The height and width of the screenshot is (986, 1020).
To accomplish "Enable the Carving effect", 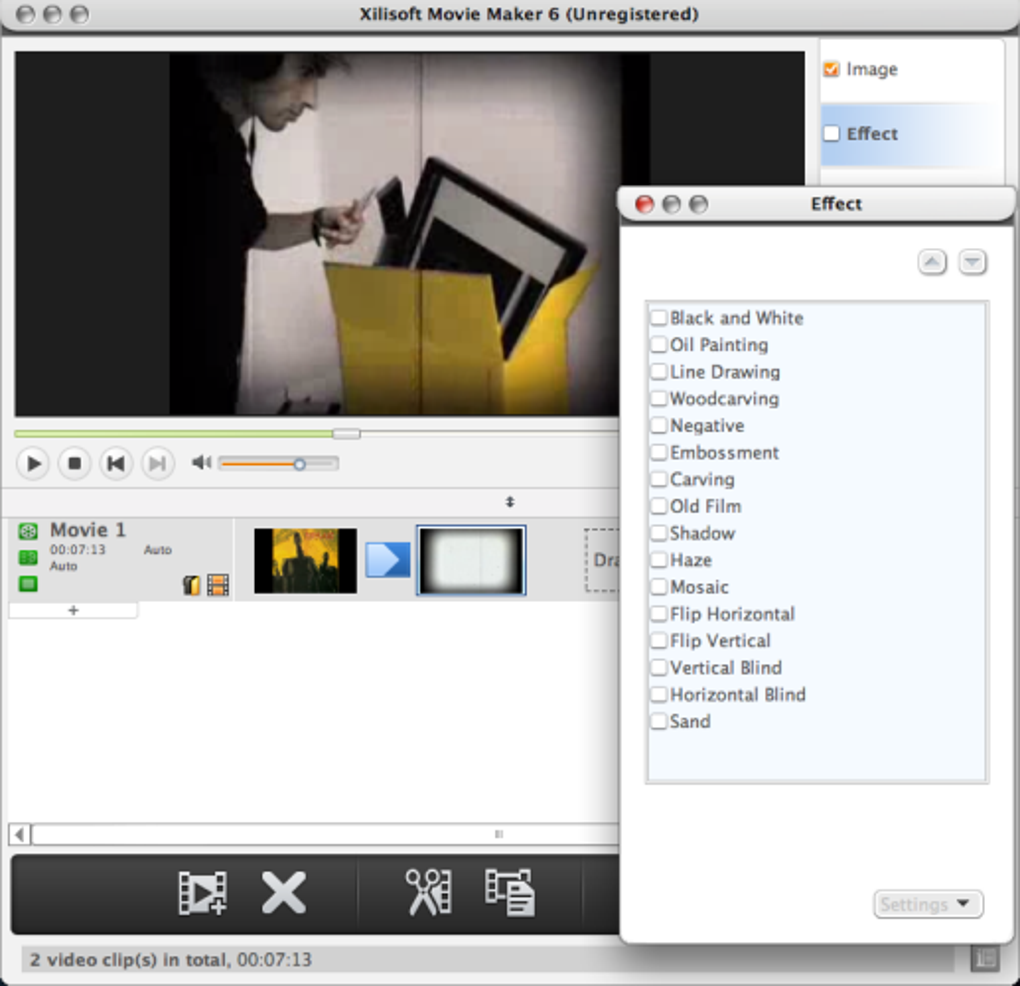I will [x=659, y=479].
